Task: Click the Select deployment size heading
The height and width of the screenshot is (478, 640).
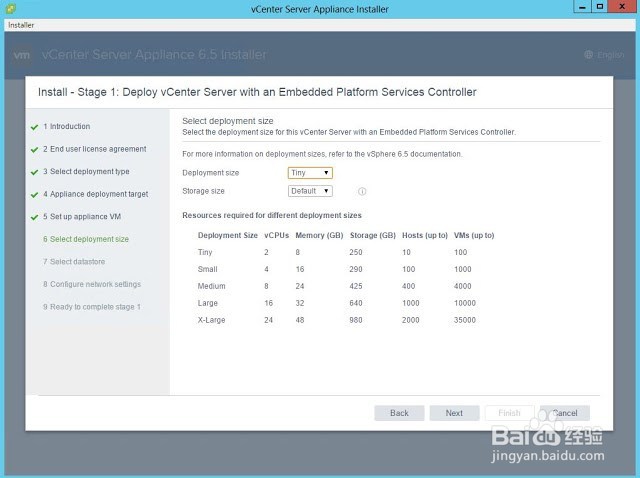Action: click(x=228, y=121)
